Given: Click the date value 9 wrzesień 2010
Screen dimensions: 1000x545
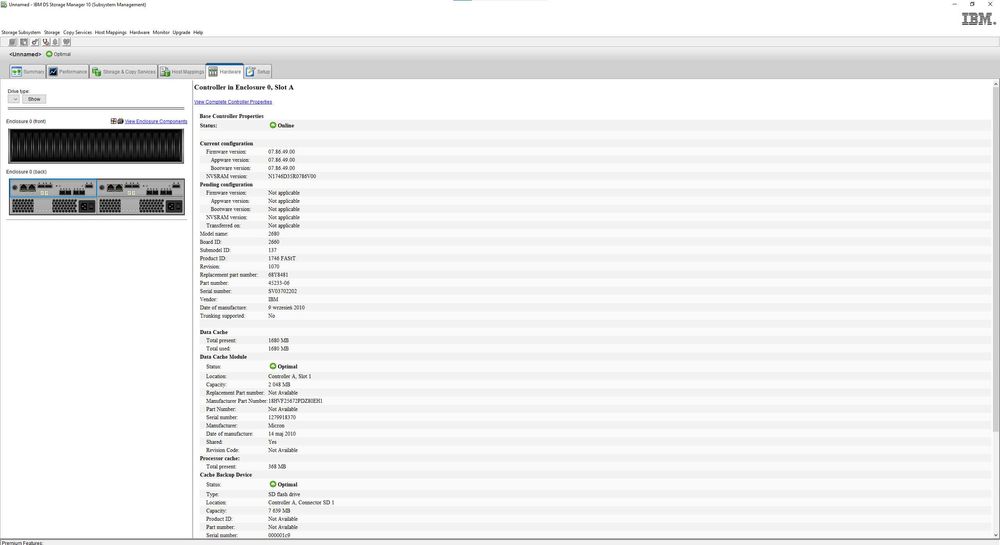Looking at the screenshot, I should (286, 307).
